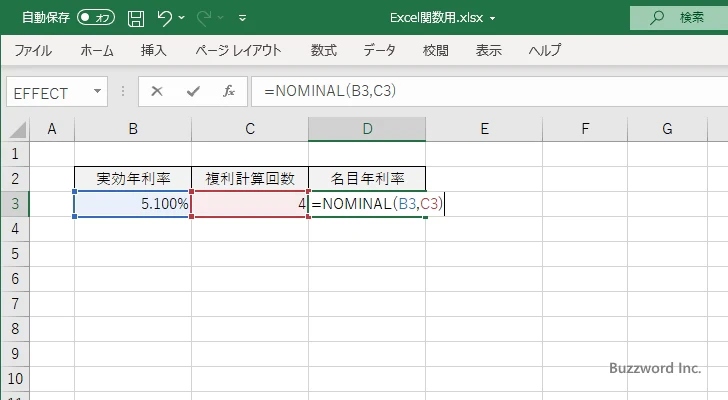Click the Undo arrow icon
This screenshot has width=728, height=400.
164,18
